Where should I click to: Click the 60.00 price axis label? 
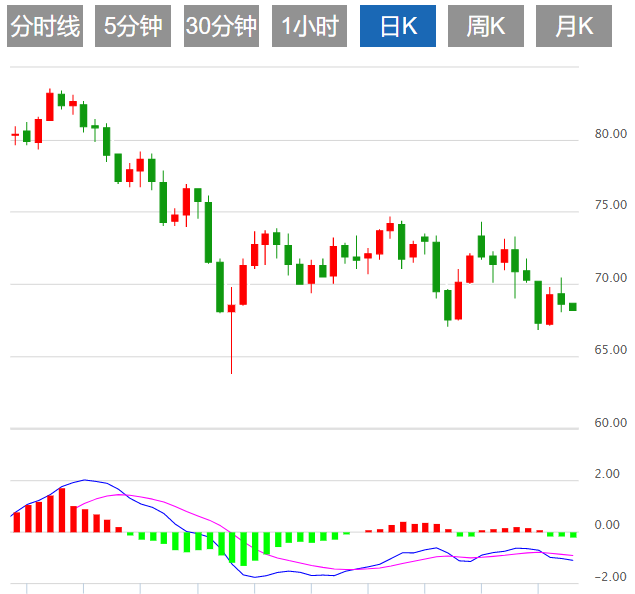tap(610, 423)
